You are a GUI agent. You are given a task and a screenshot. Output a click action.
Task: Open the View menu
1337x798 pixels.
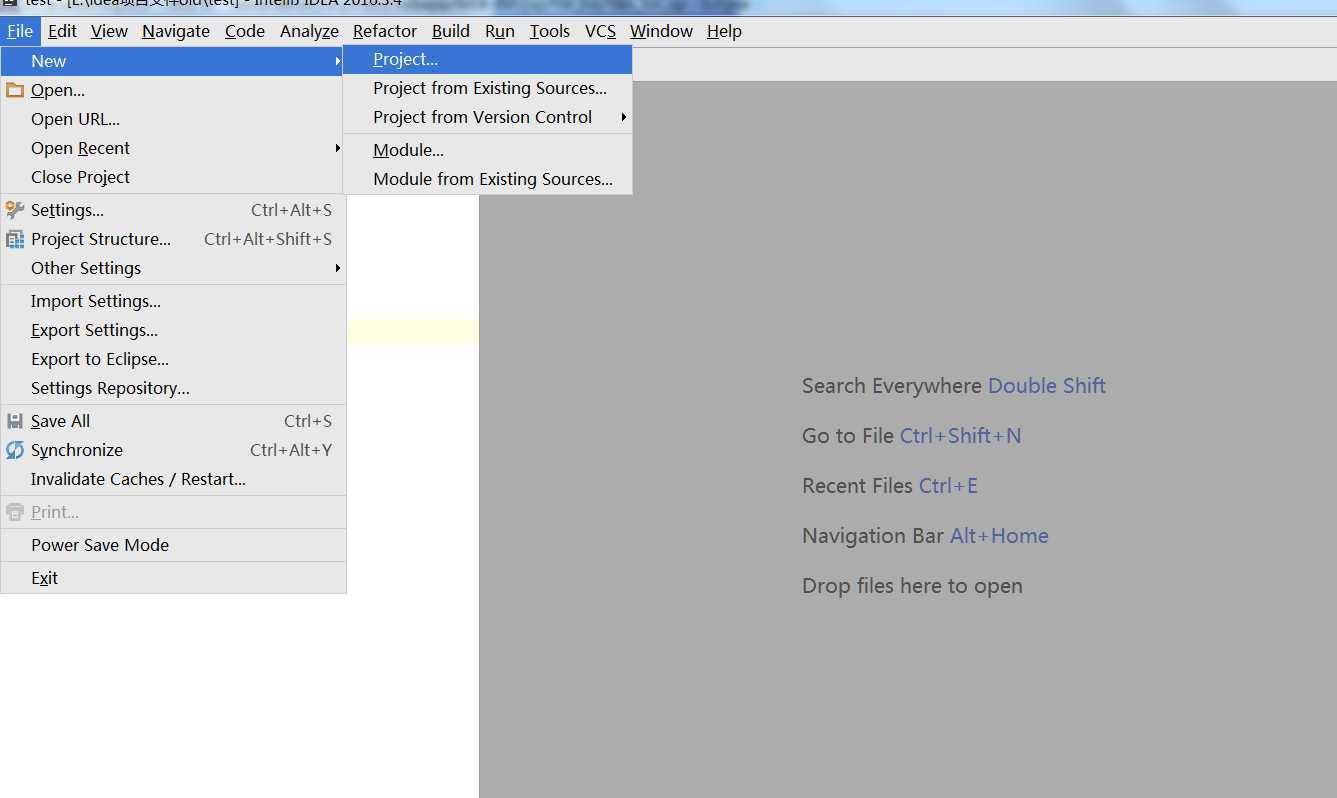click(x=109, y=31)
